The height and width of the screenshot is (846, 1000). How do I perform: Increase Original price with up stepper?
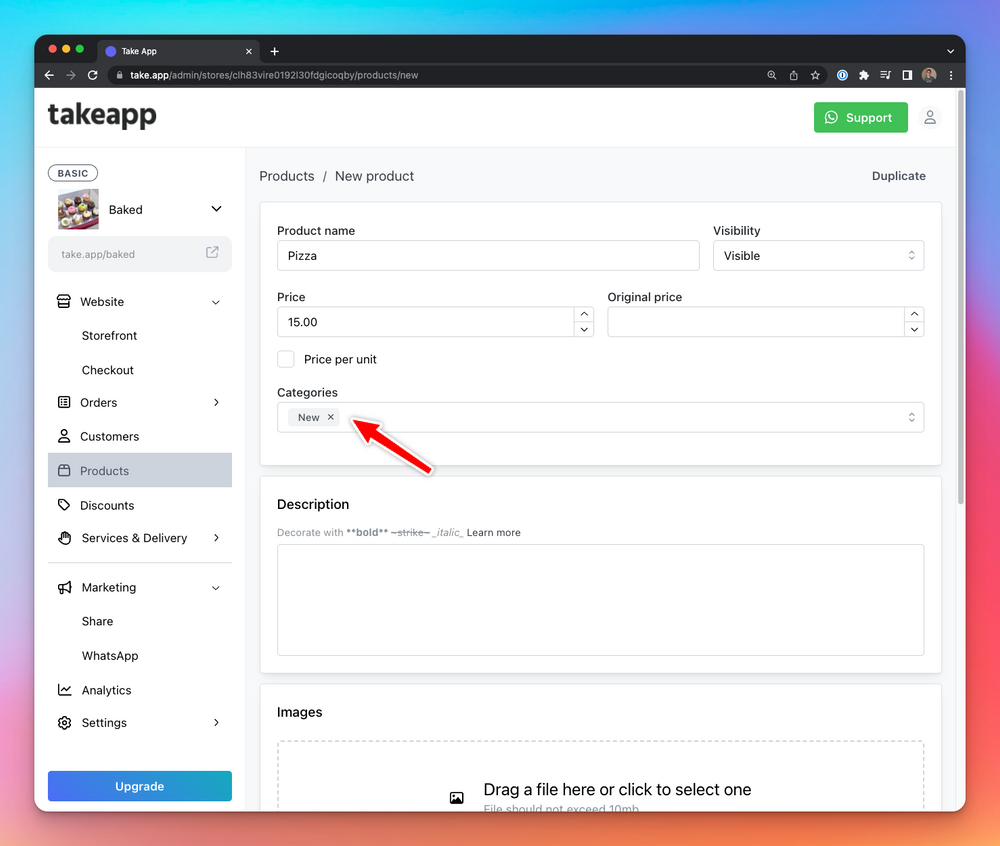coord(915,314)
